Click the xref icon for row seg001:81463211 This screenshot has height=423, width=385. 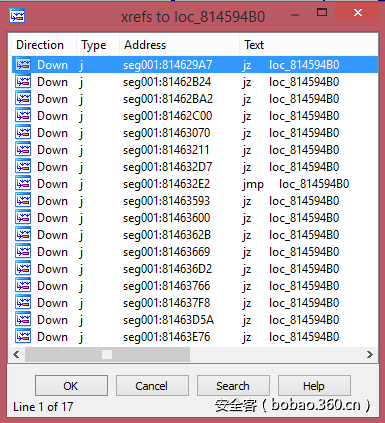[23, 150]
